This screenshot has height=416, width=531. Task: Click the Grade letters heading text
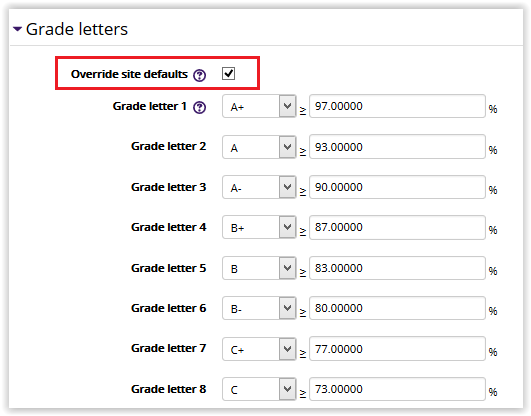coord(77,29)
